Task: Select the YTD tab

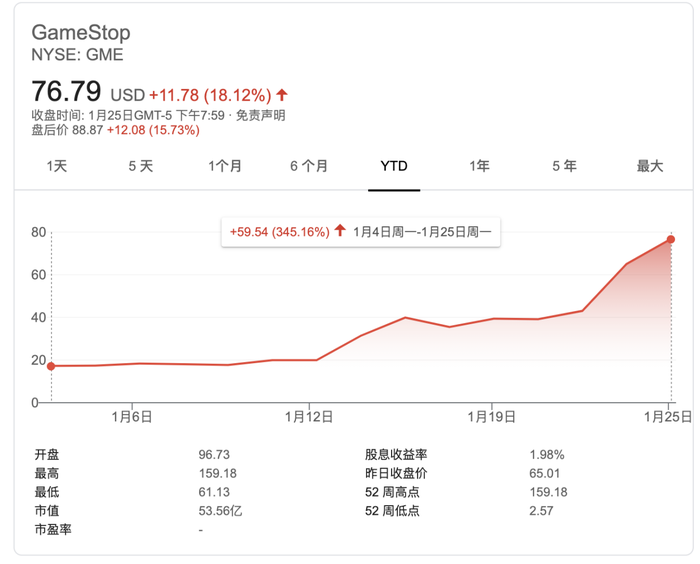Action: [394, 166]
